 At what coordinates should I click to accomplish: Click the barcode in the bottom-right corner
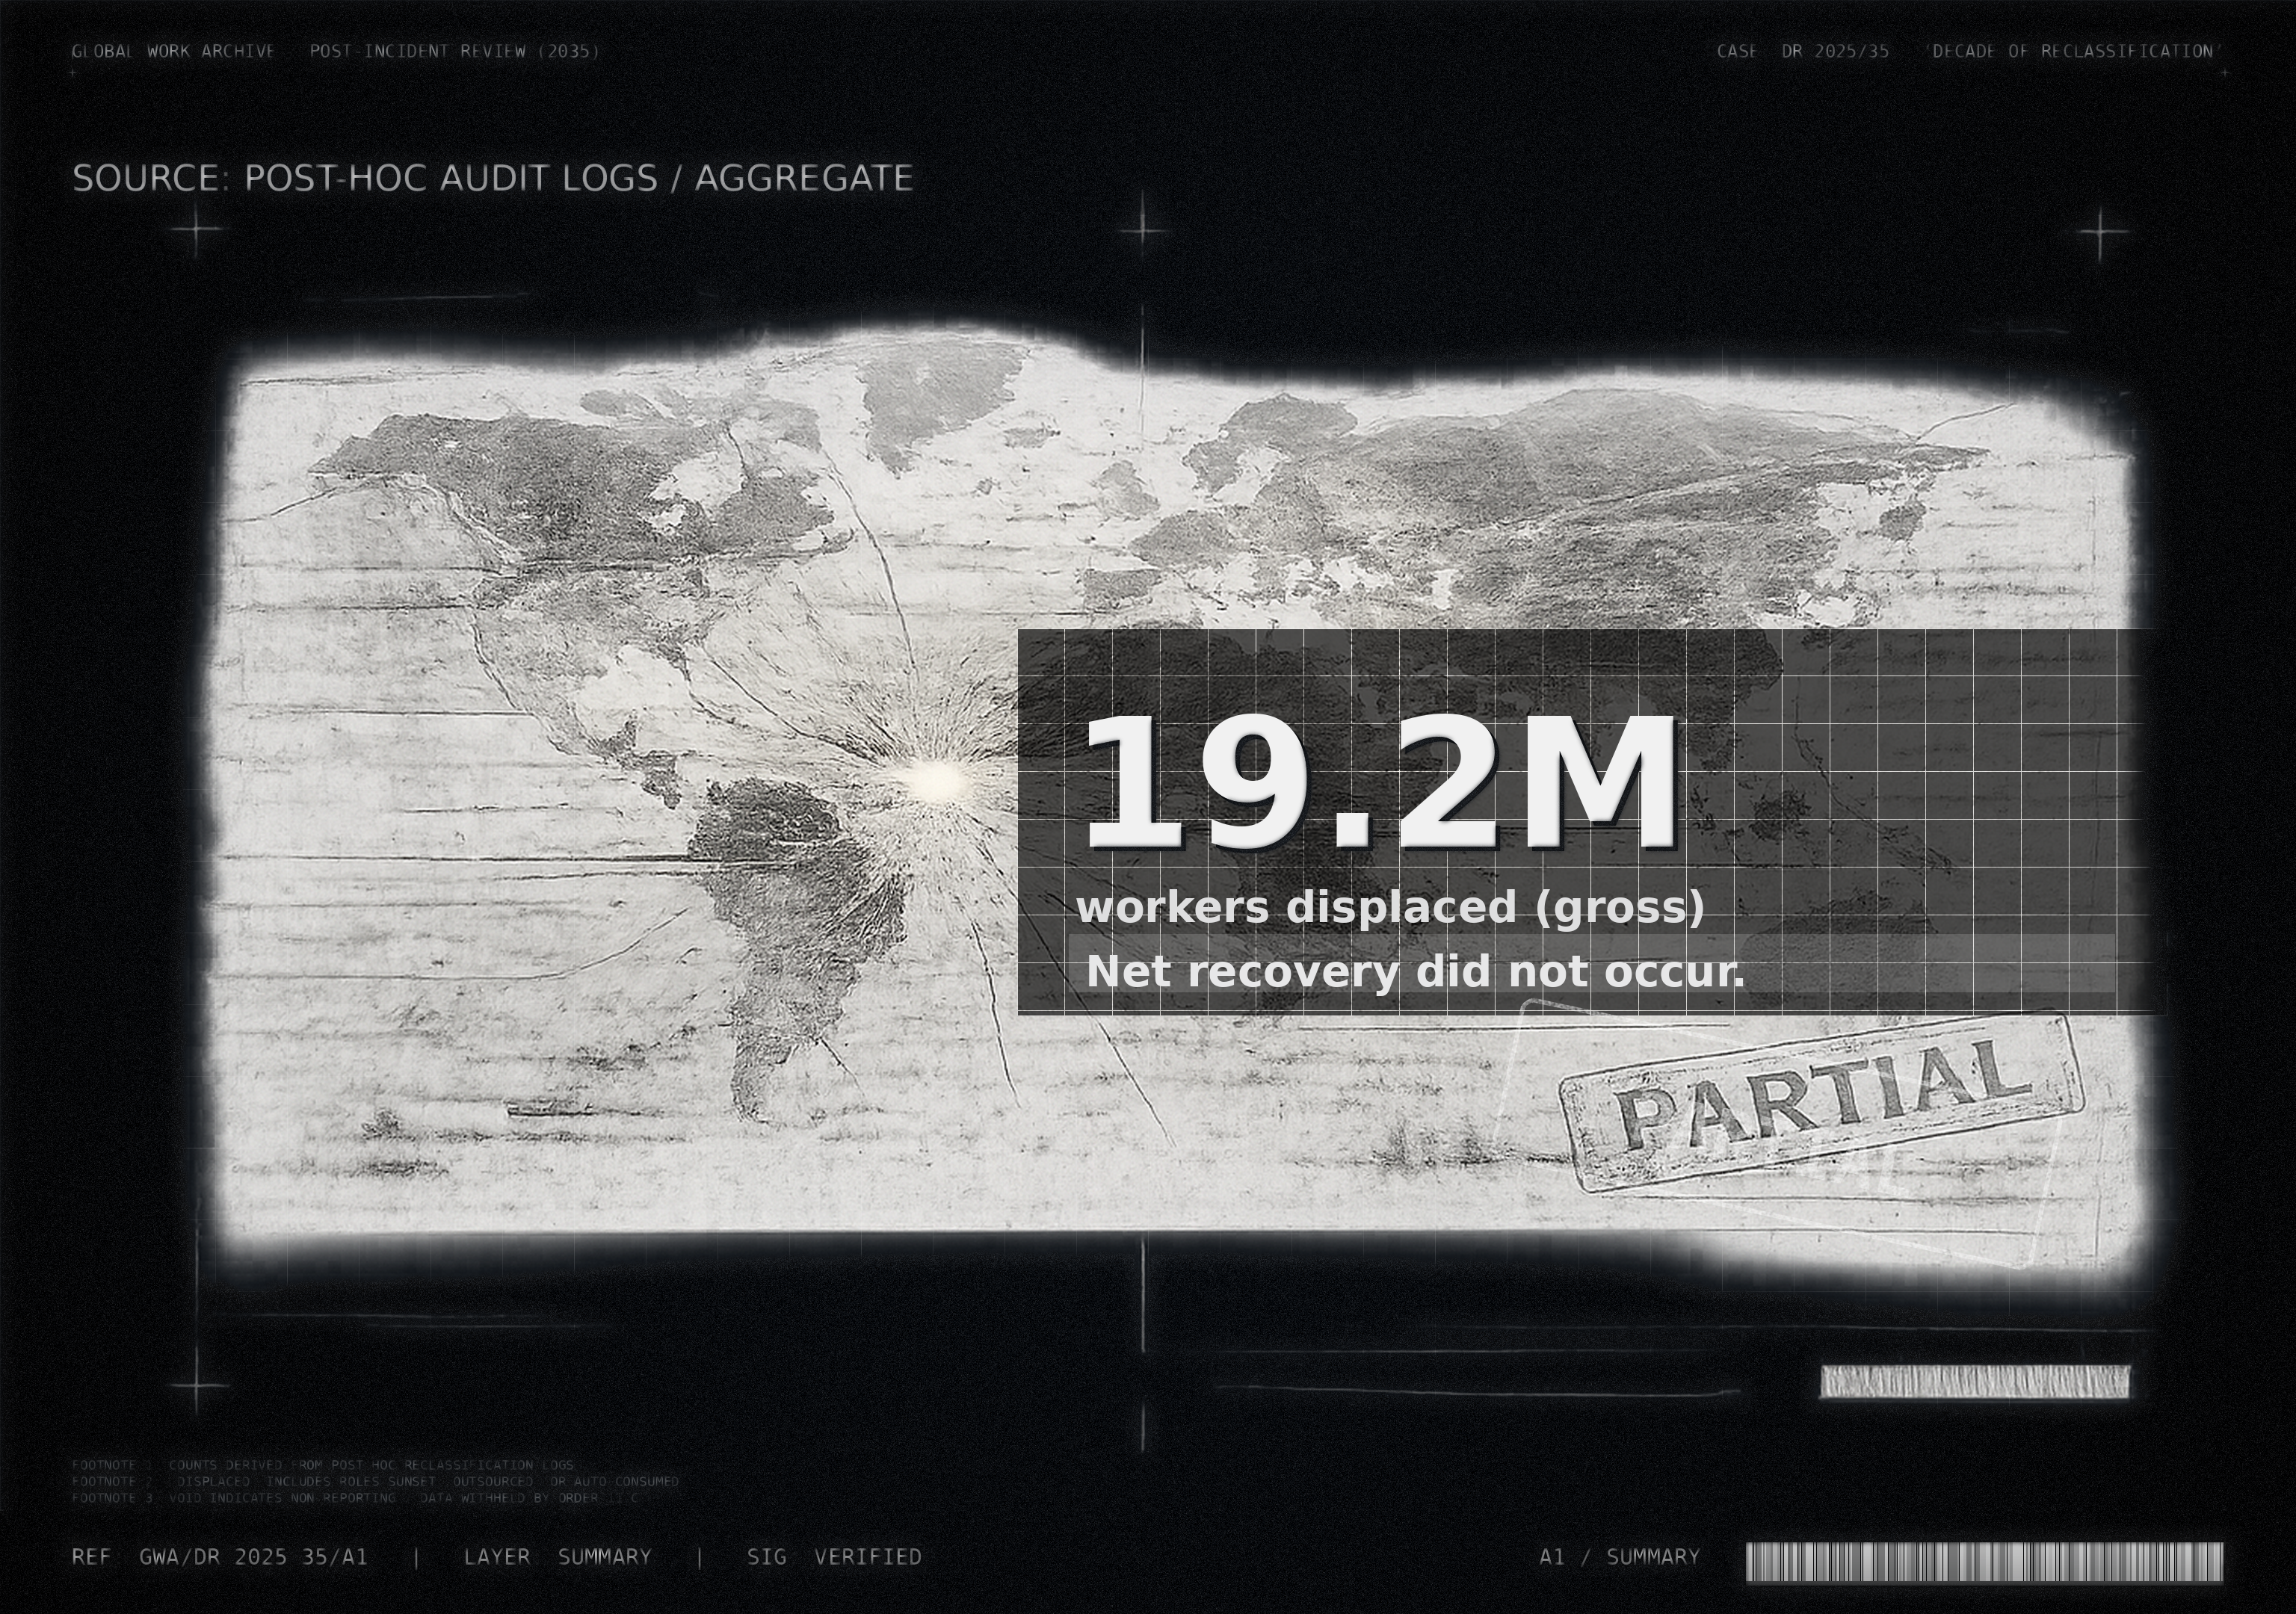[1984, 1562]
